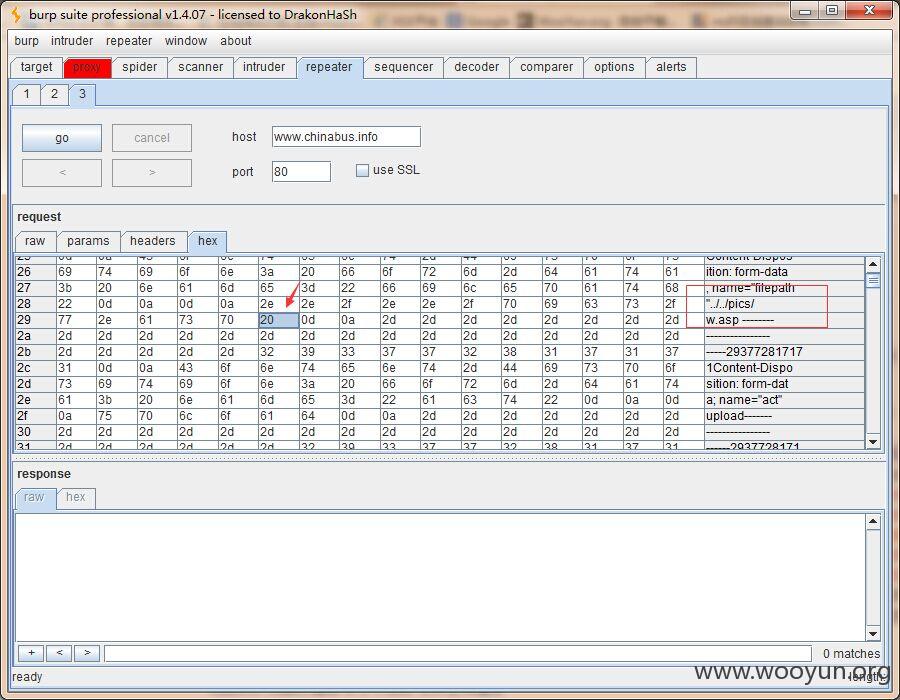Select 'w.asp' ASCII text in row 29
This screenshot has width=900, height=700.
coord(722,320)
